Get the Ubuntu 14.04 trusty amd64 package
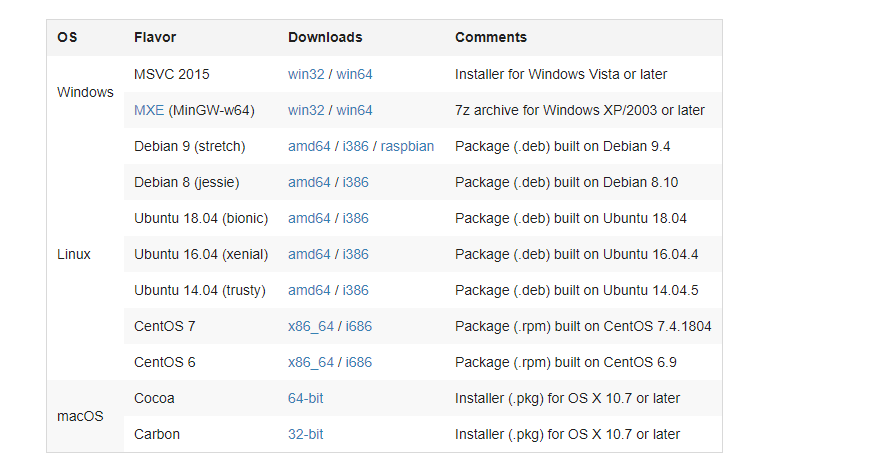 click(309, 290)
